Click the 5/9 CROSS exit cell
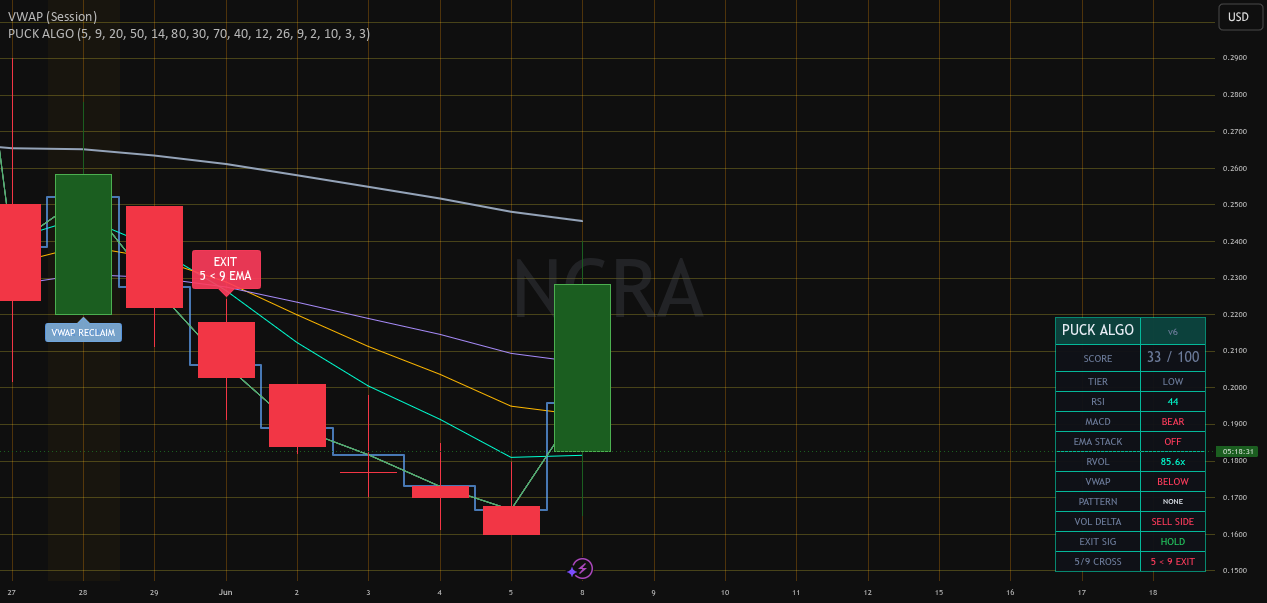The width and height of the screenshot is (1267, 603). coord(1172,562)
